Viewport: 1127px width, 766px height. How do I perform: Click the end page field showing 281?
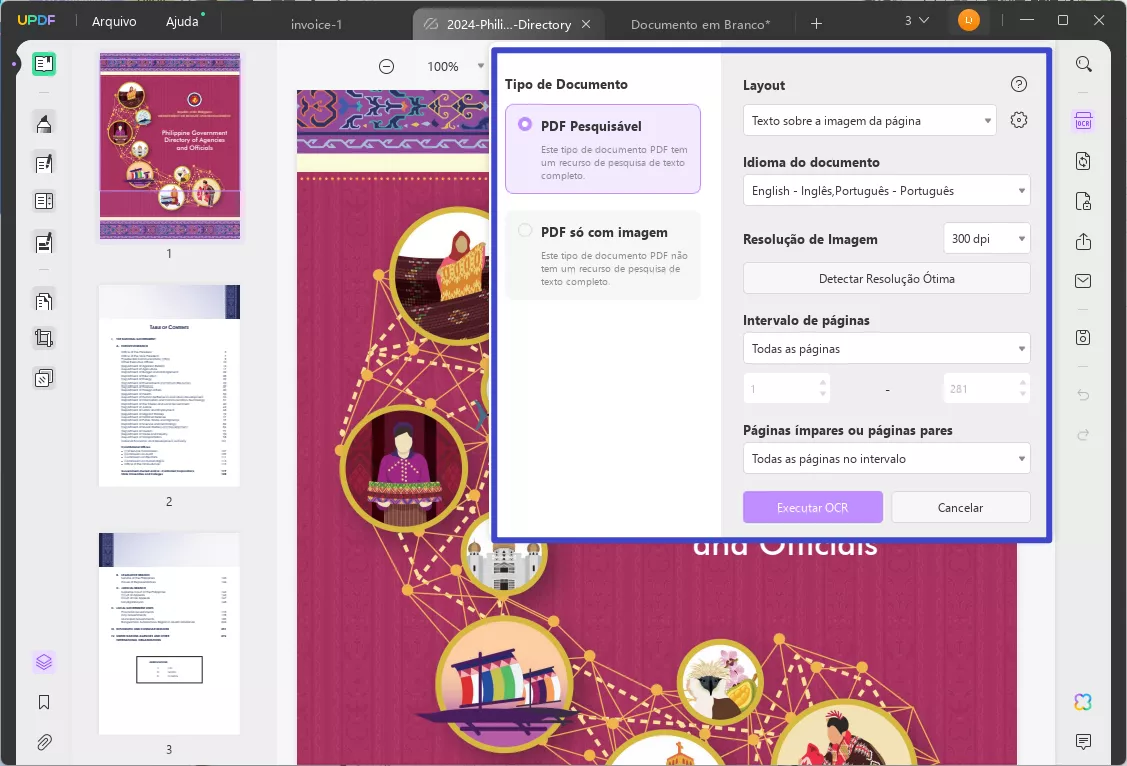pyautogui.click(x=986, y=389)
